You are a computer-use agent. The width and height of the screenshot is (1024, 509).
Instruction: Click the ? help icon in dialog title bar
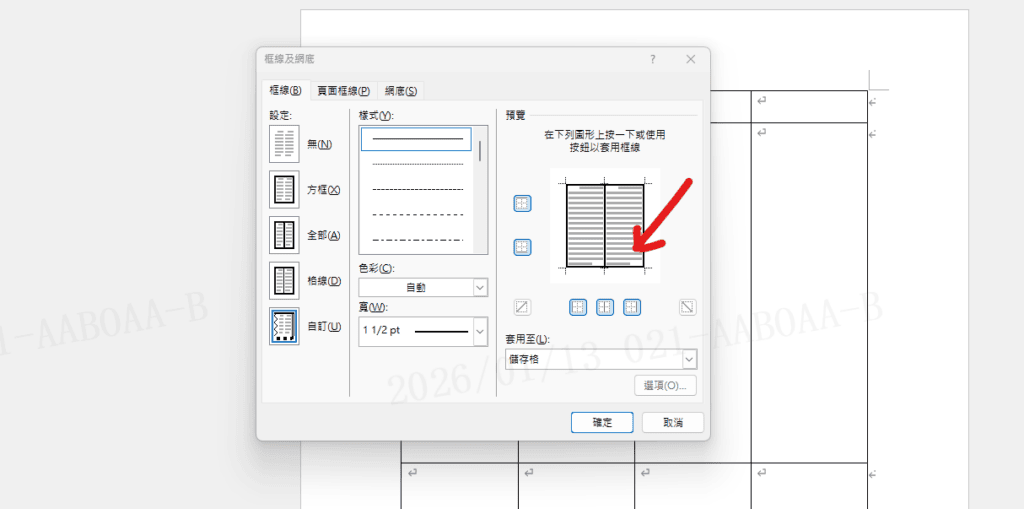point(653,59)
